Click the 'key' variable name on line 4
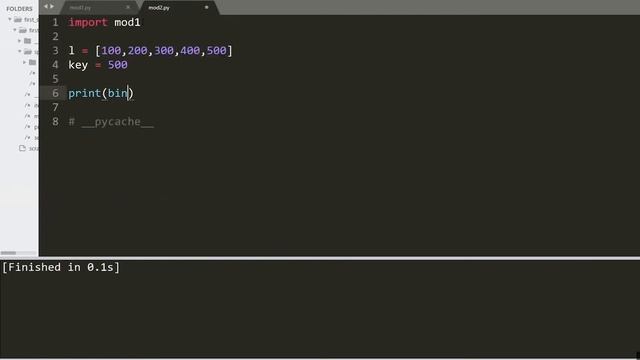Viewport: 640px width, 360px height. pos(78,65)
